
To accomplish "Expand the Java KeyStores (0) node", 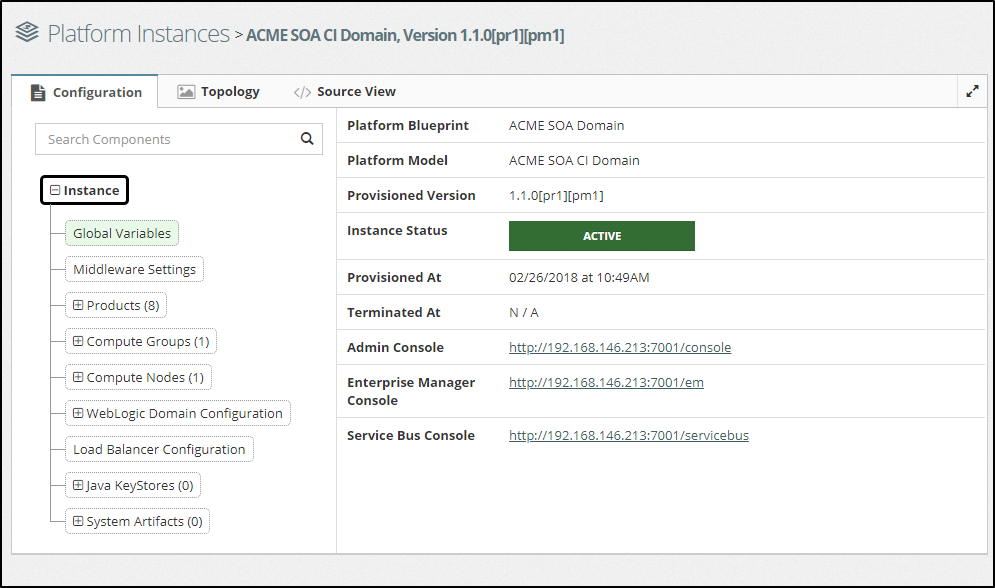I will (78, 485).
